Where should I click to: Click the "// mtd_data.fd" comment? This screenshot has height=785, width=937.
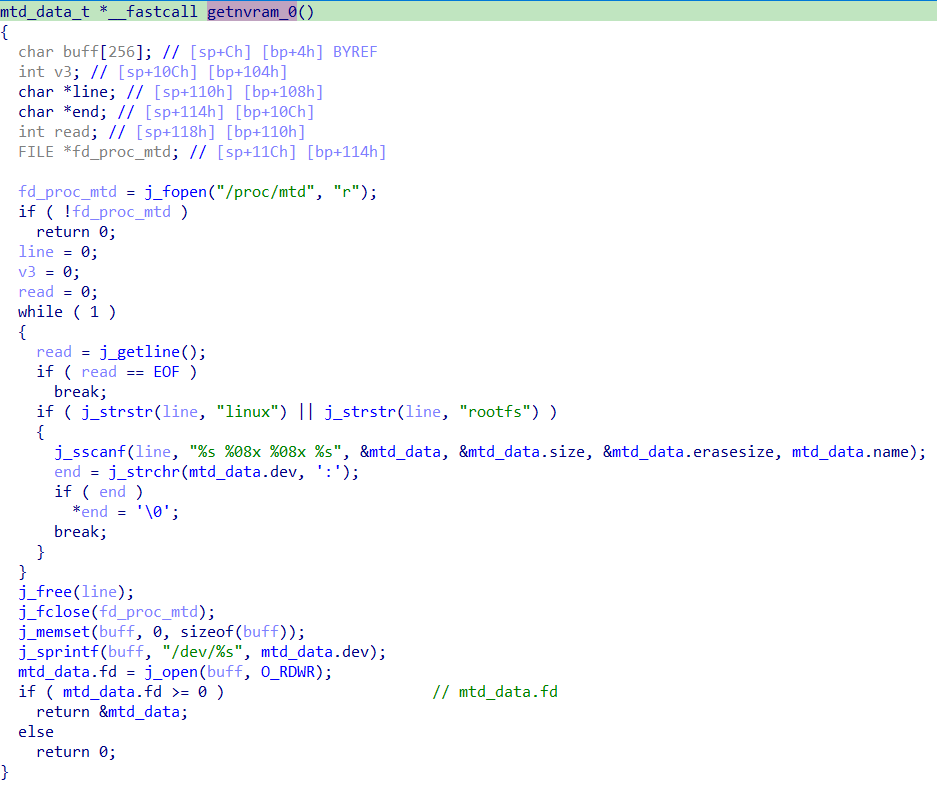(x=495, y=692)
